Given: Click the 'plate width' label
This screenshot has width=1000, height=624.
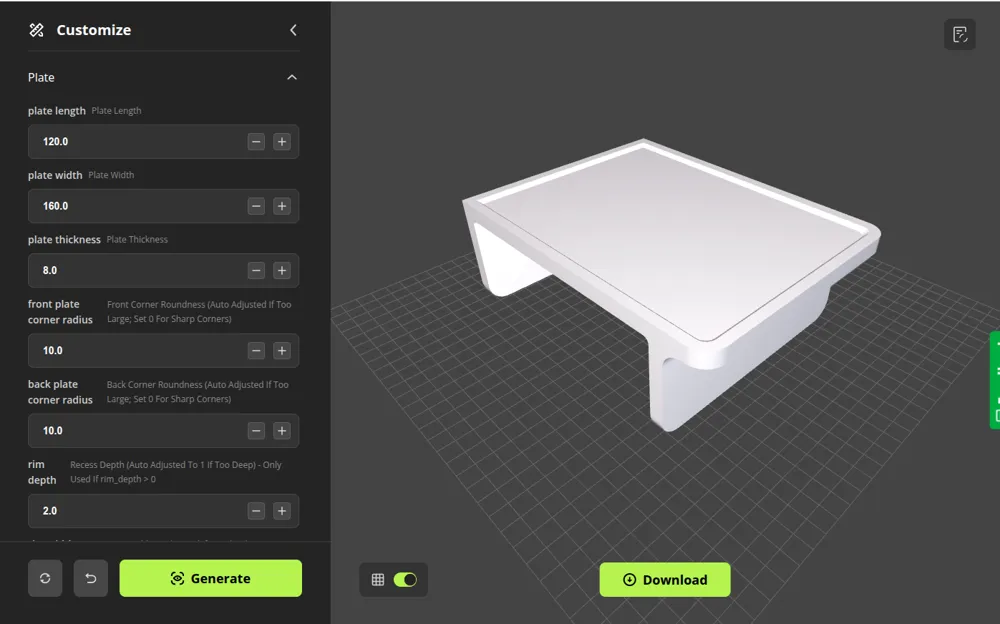Looking at the screenshot, I should pyautogui.click(x=55, y=175).
